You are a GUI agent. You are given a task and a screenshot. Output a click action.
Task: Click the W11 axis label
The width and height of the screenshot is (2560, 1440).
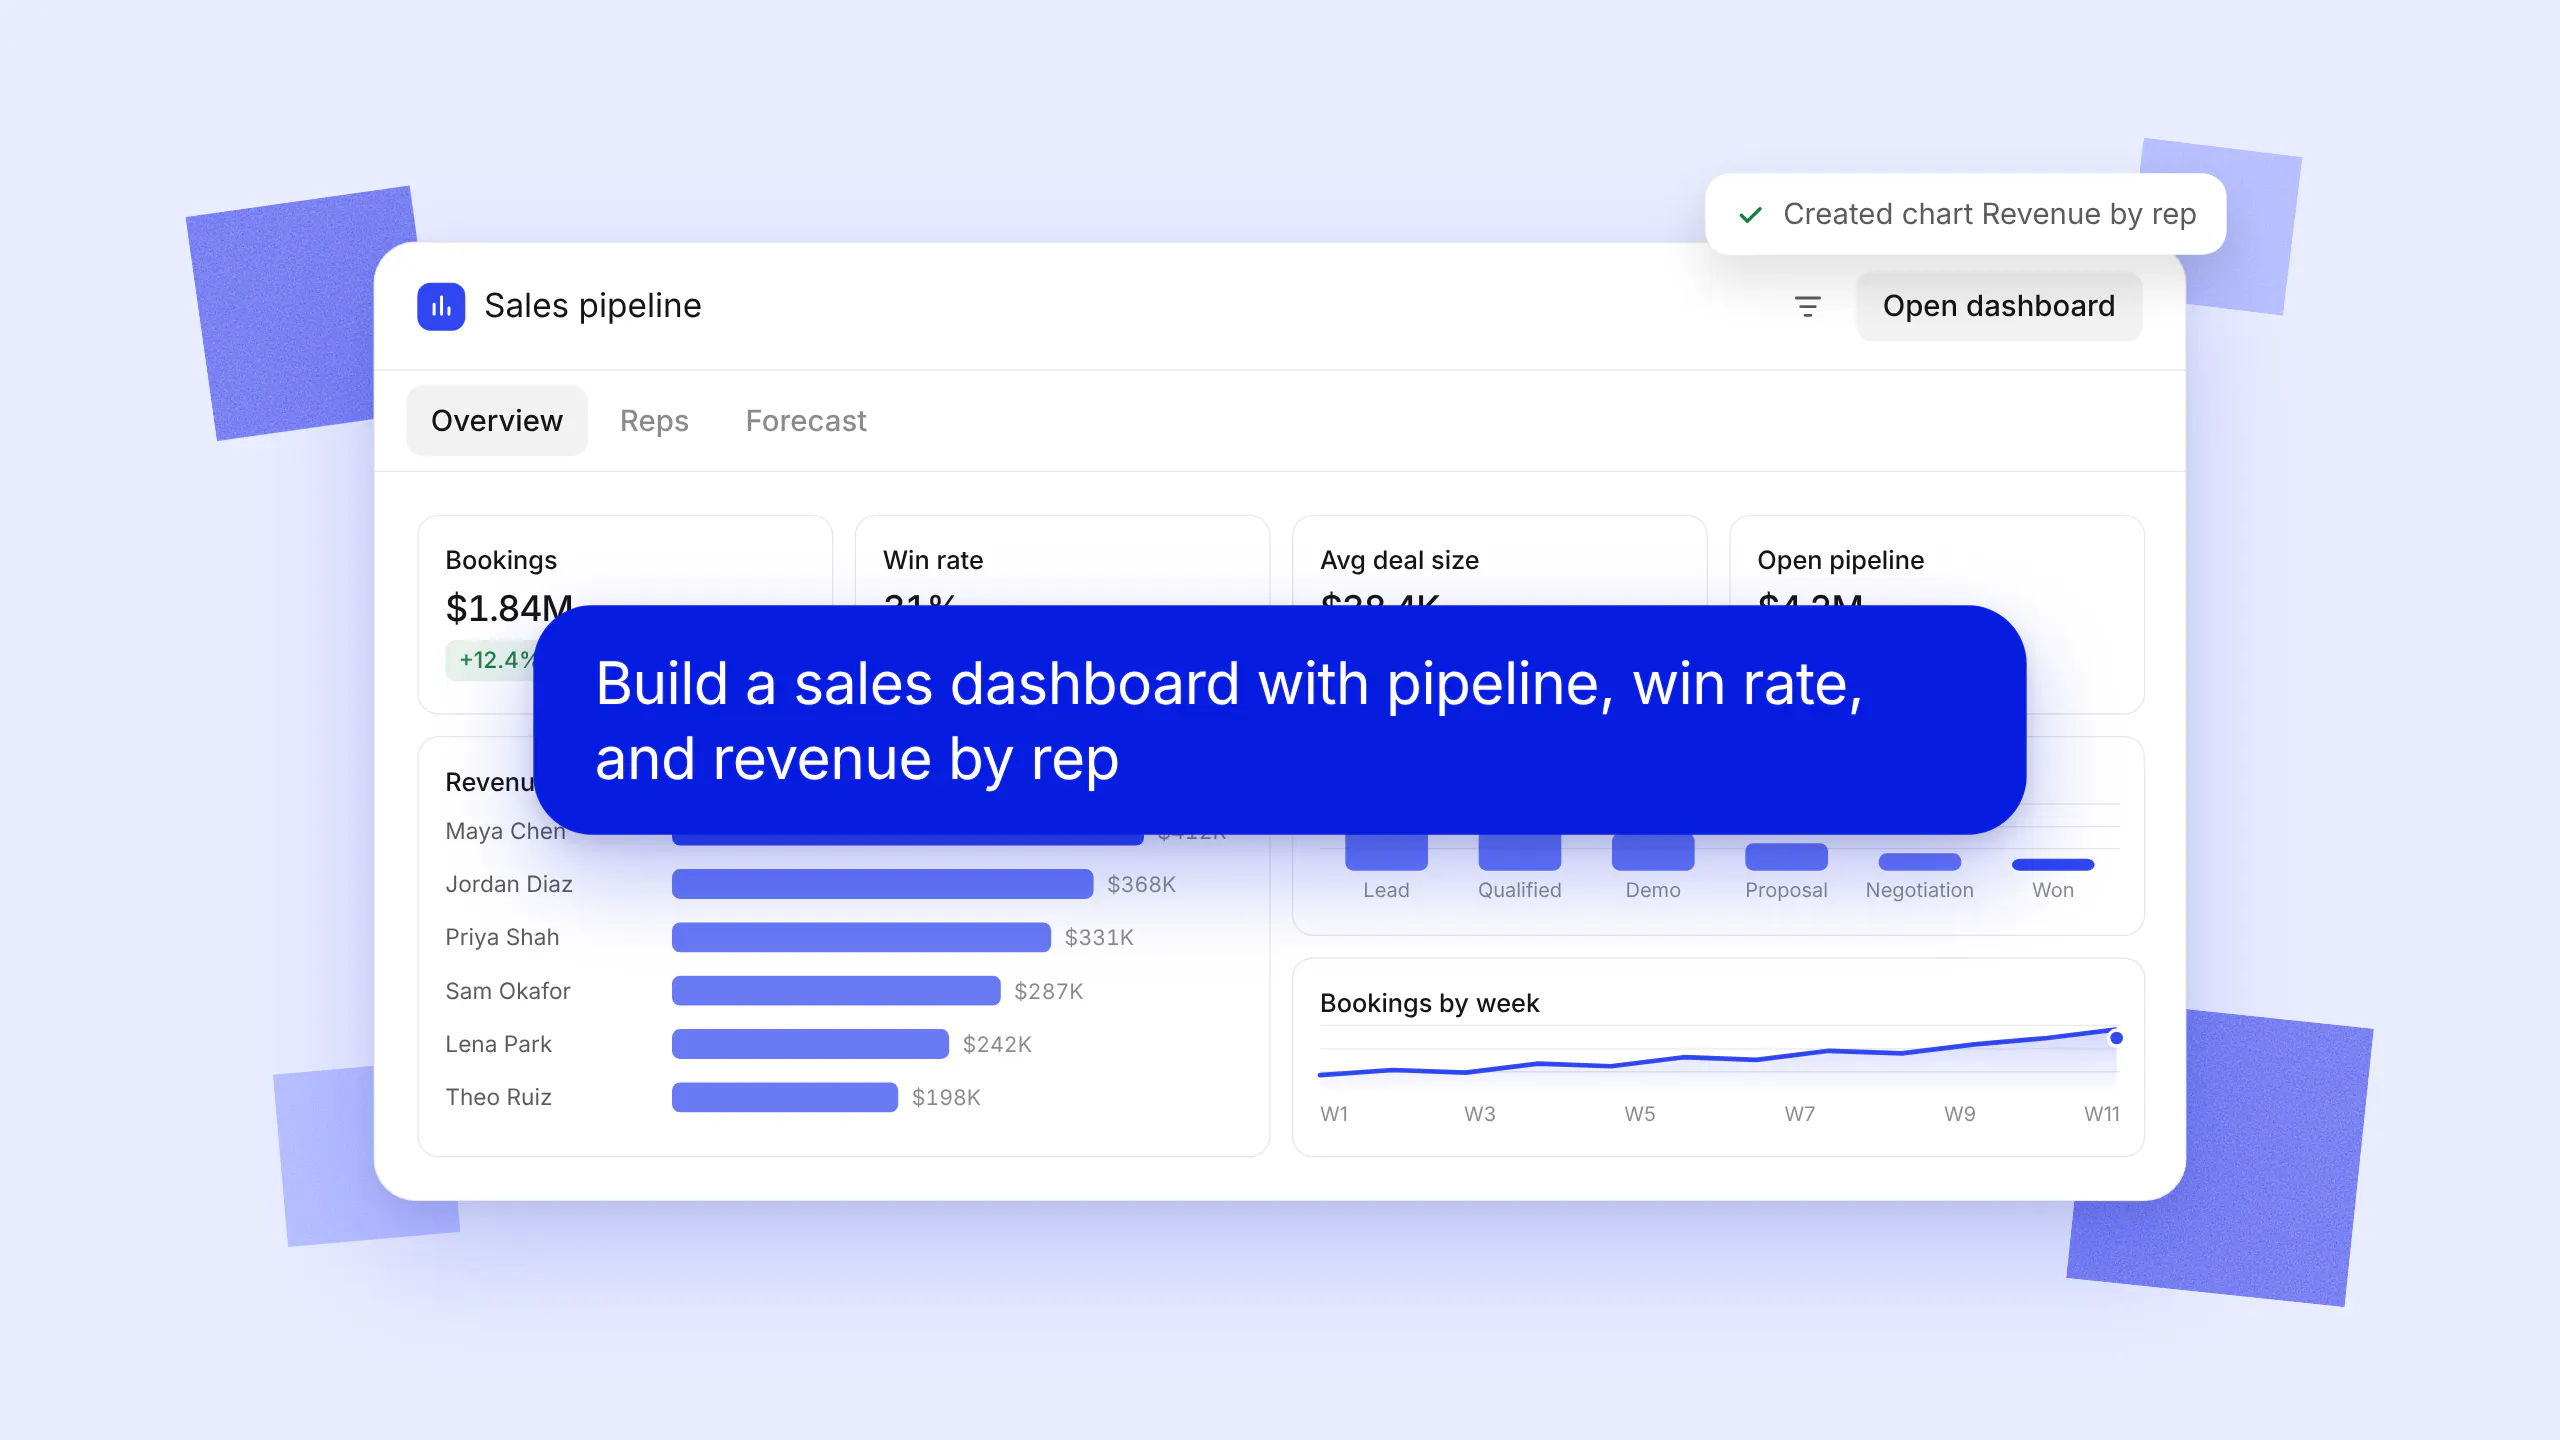[2102, 1114]
